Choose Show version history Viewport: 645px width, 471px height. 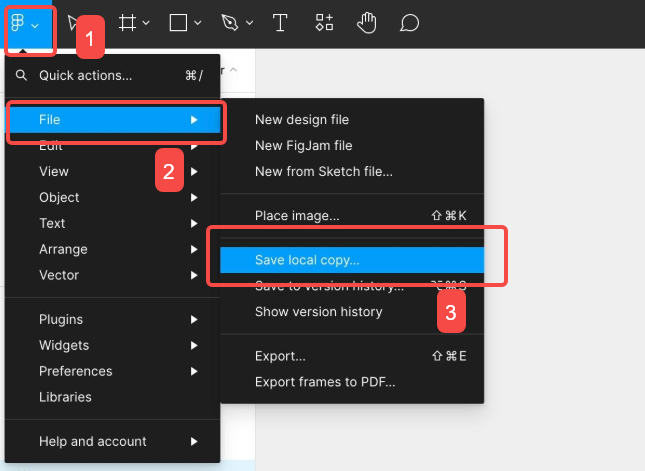click(352, 312)
